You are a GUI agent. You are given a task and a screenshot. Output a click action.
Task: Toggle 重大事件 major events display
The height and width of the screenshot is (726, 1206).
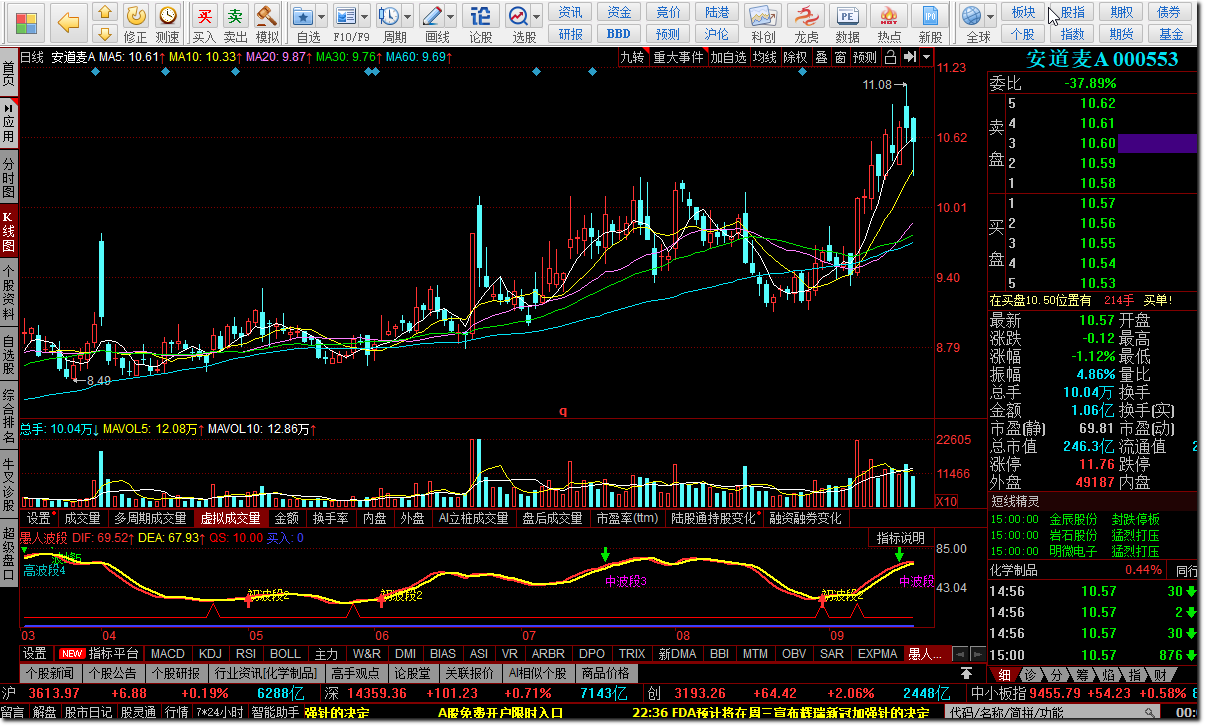pyautogui.click(x=678, y=57)
